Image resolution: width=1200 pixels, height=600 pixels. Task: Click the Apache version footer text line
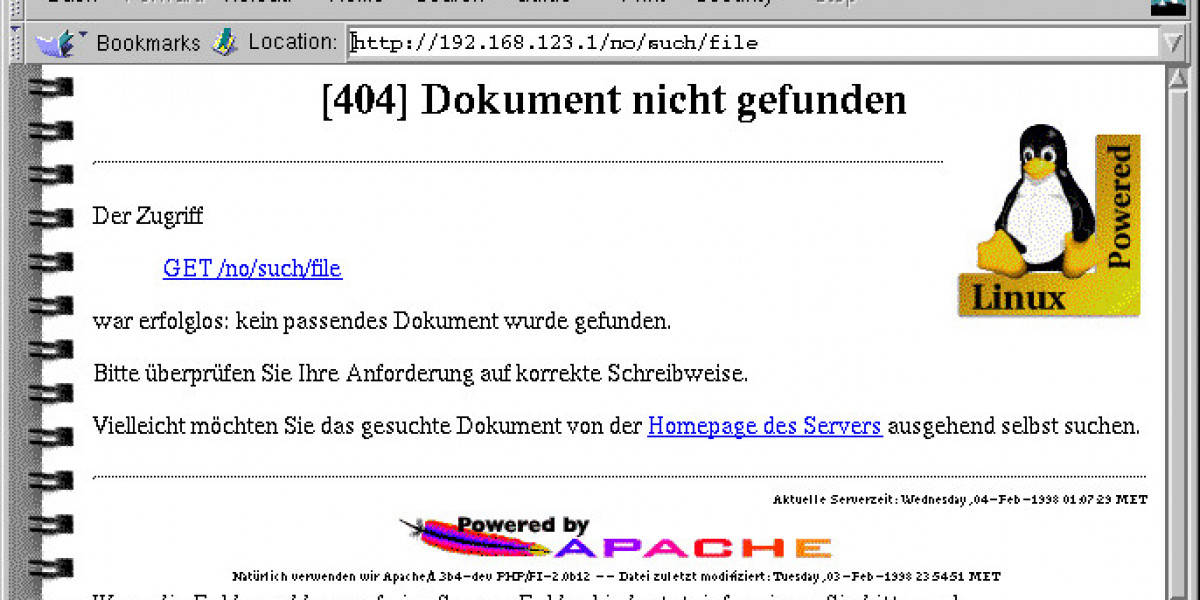click(x=615, y=577)
